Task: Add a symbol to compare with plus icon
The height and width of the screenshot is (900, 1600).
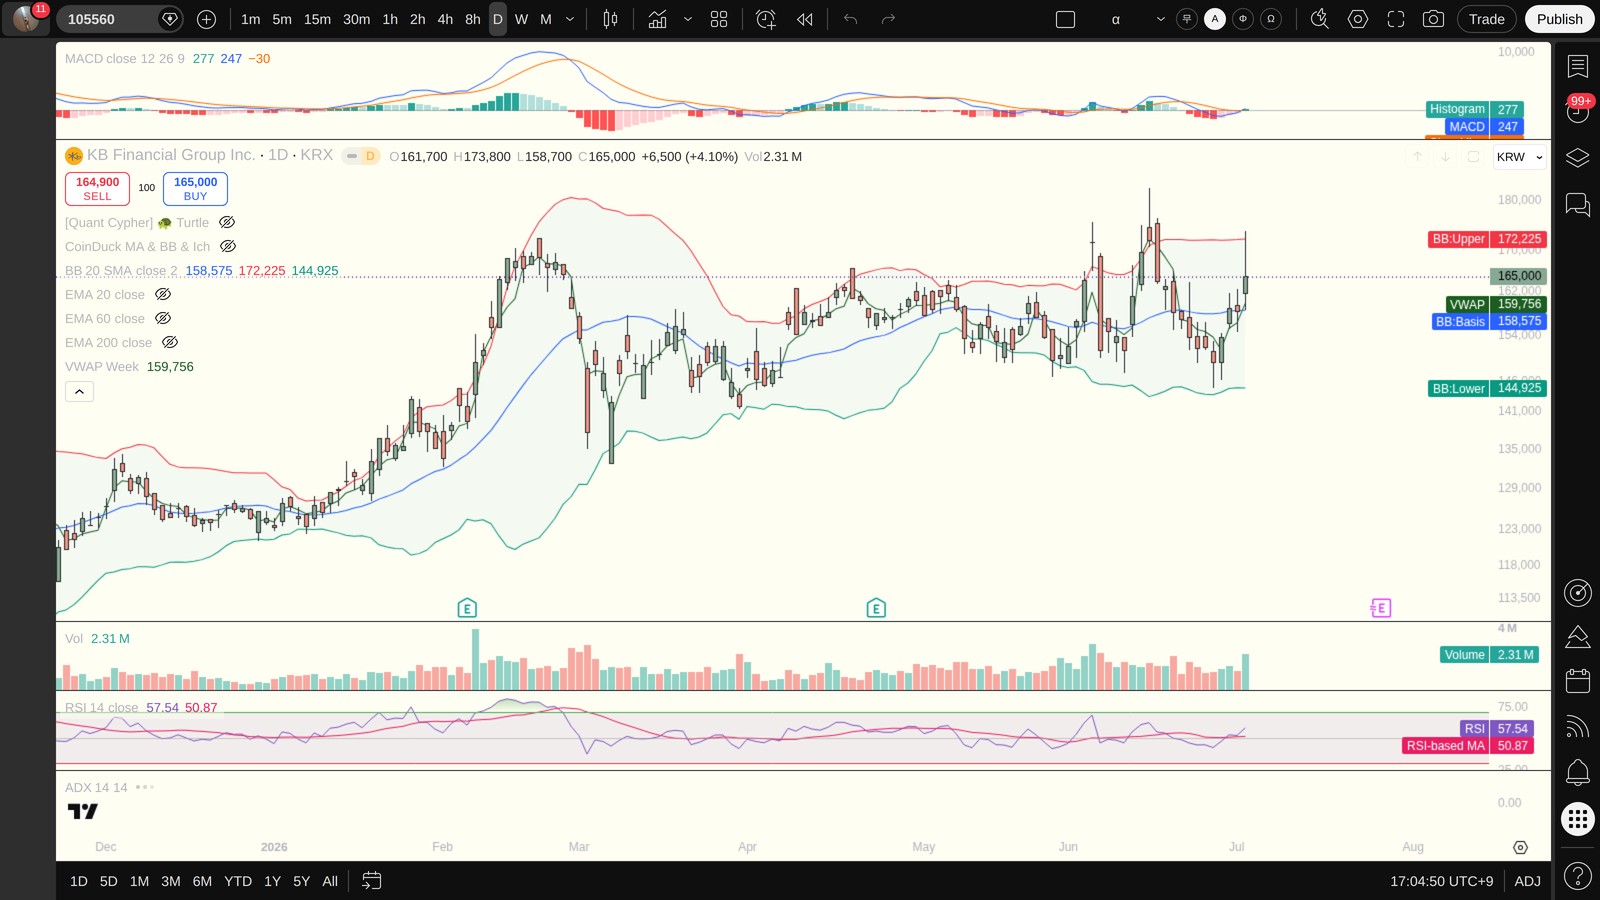Action: tap(206, 19)
